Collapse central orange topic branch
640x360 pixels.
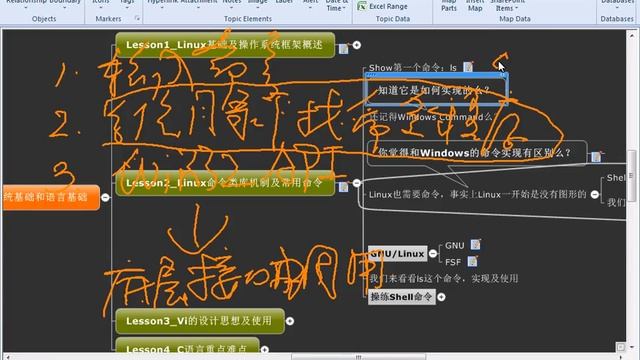point(105,198)
